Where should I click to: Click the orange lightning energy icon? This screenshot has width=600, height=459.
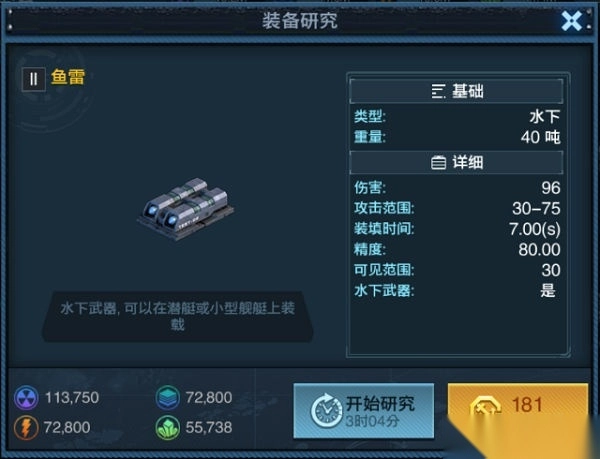(x=26, y=428)
